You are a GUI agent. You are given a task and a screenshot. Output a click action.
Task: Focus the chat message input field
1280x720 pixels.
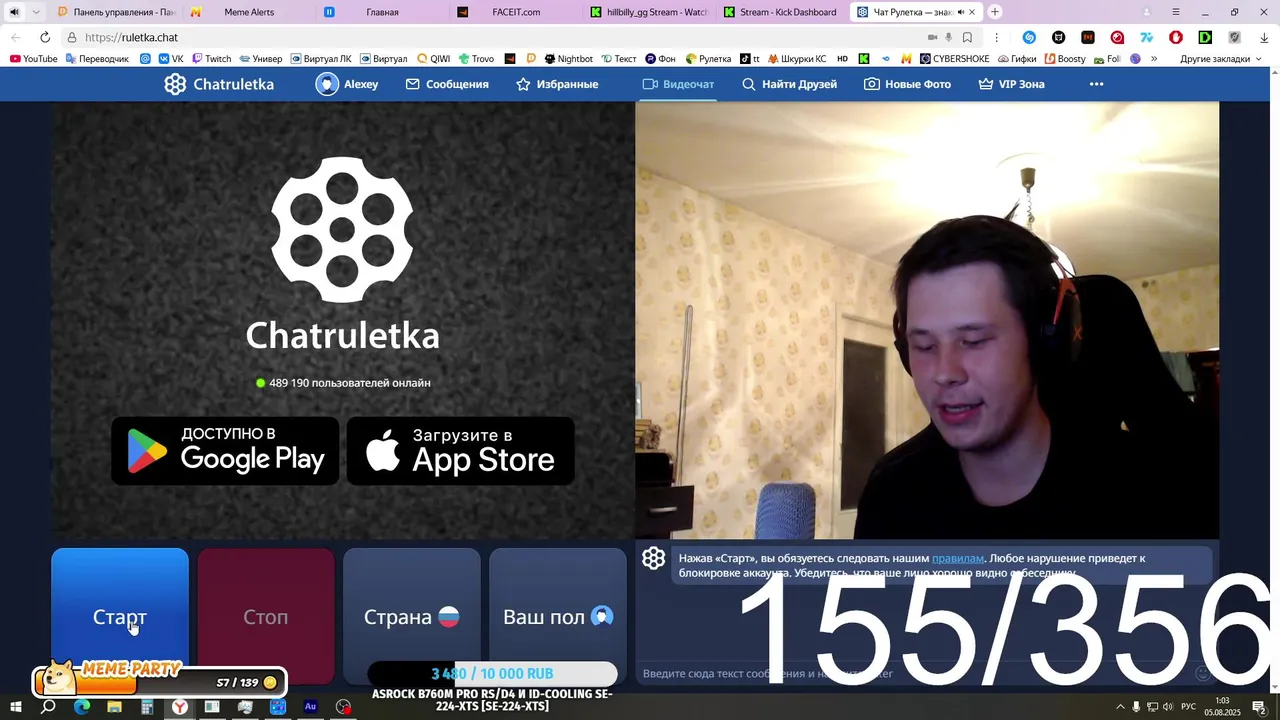[915, 674]
